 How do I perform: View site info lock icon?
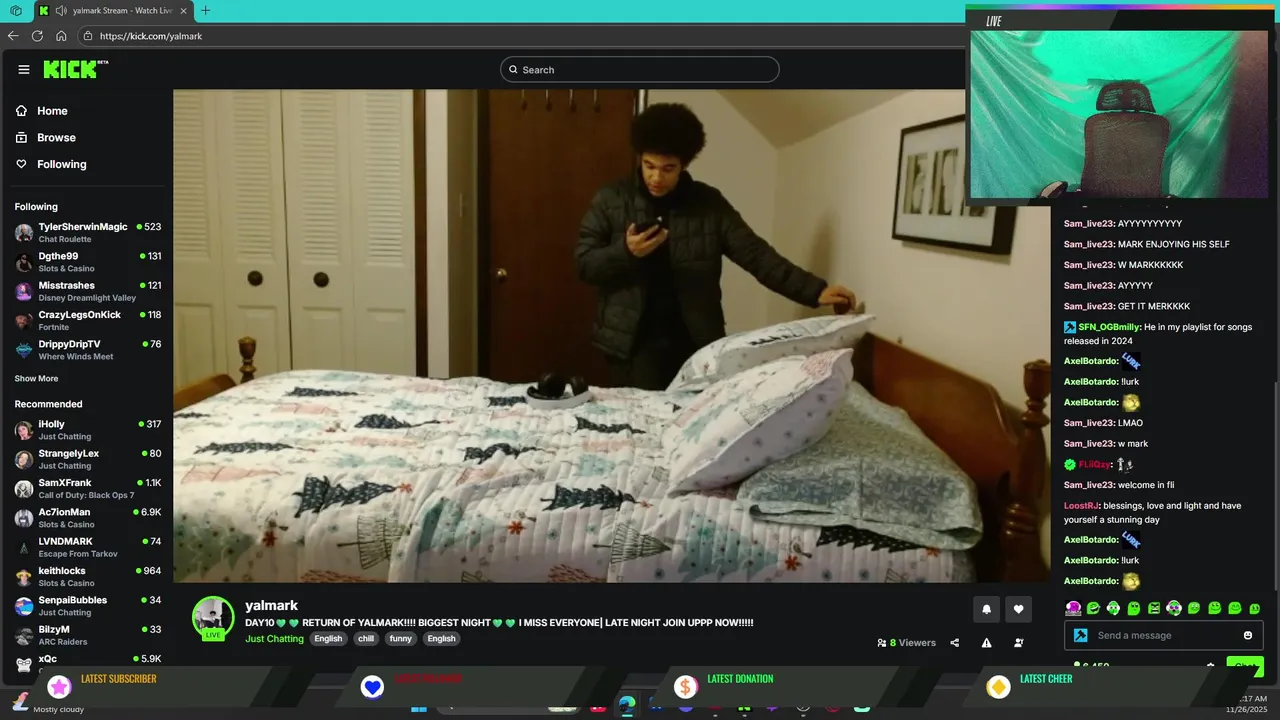click(89, 36)
